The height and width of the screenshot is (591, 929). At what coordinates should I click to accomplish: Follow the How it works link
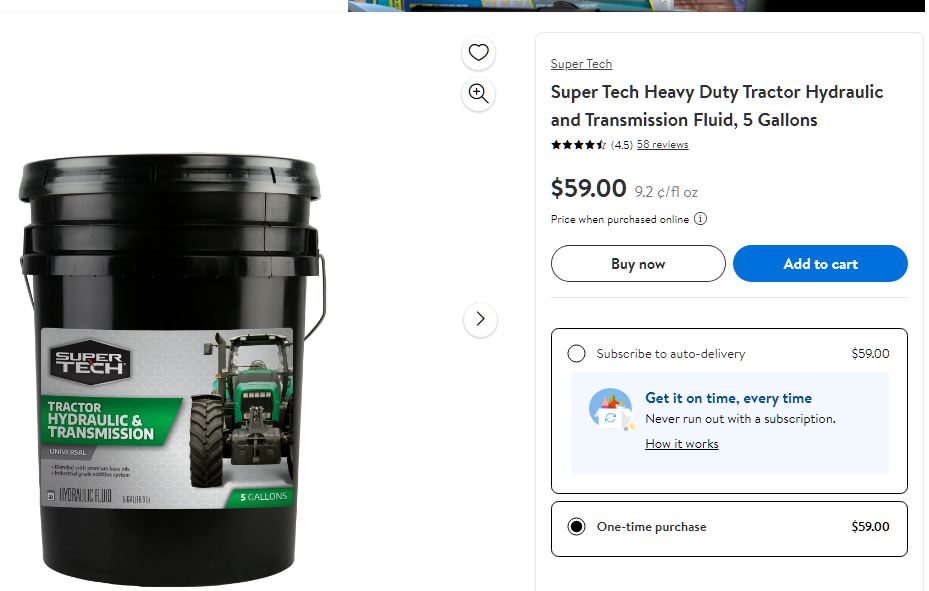coord(682,444)
